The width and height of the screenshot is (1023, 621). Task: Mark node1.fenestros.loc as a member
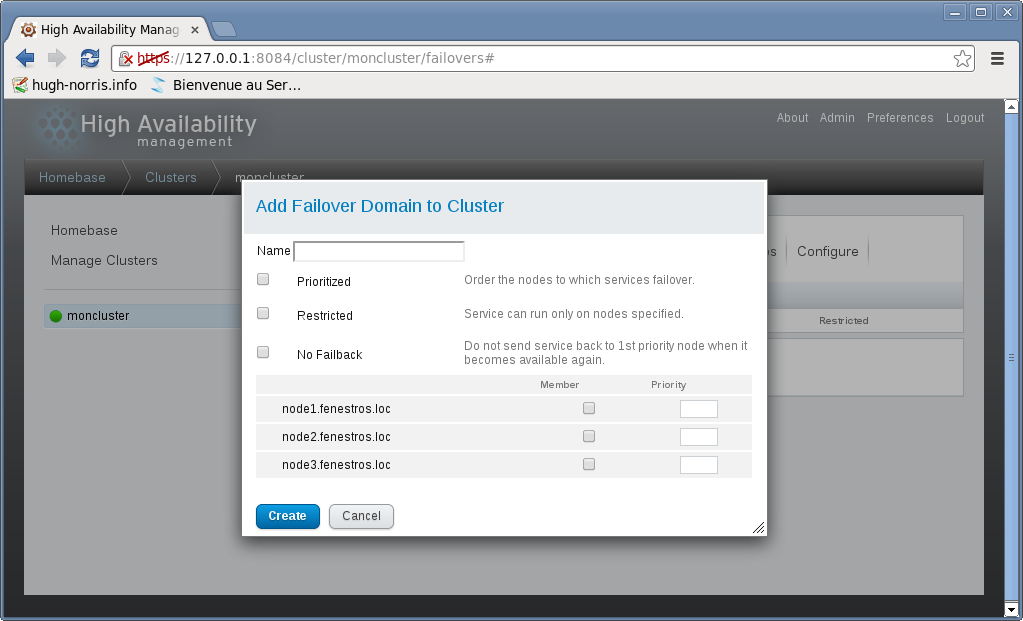(x=589, y=408)
